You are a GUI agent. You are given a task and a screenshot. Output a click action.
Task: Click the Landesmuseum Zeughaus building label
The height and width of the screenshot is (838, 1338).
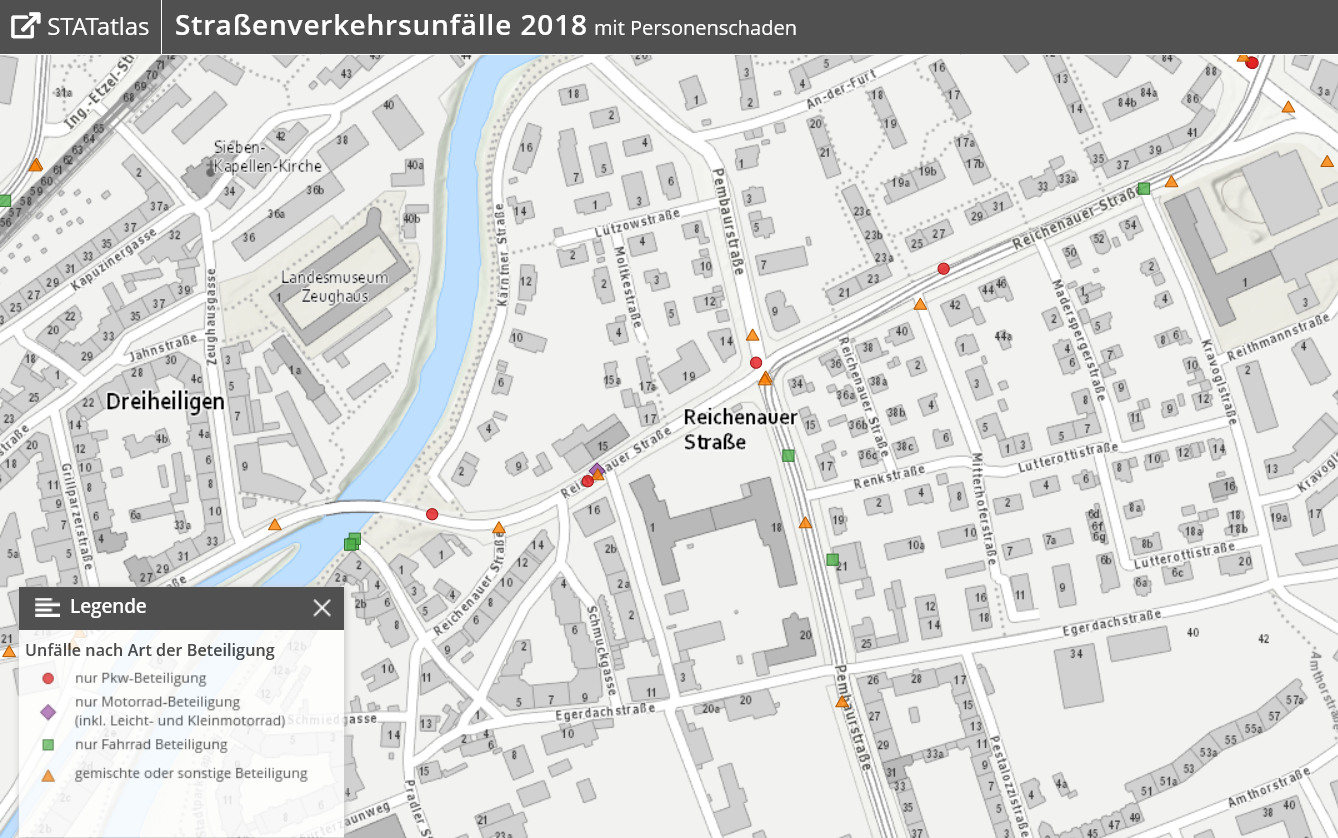(x=325, y=287)
